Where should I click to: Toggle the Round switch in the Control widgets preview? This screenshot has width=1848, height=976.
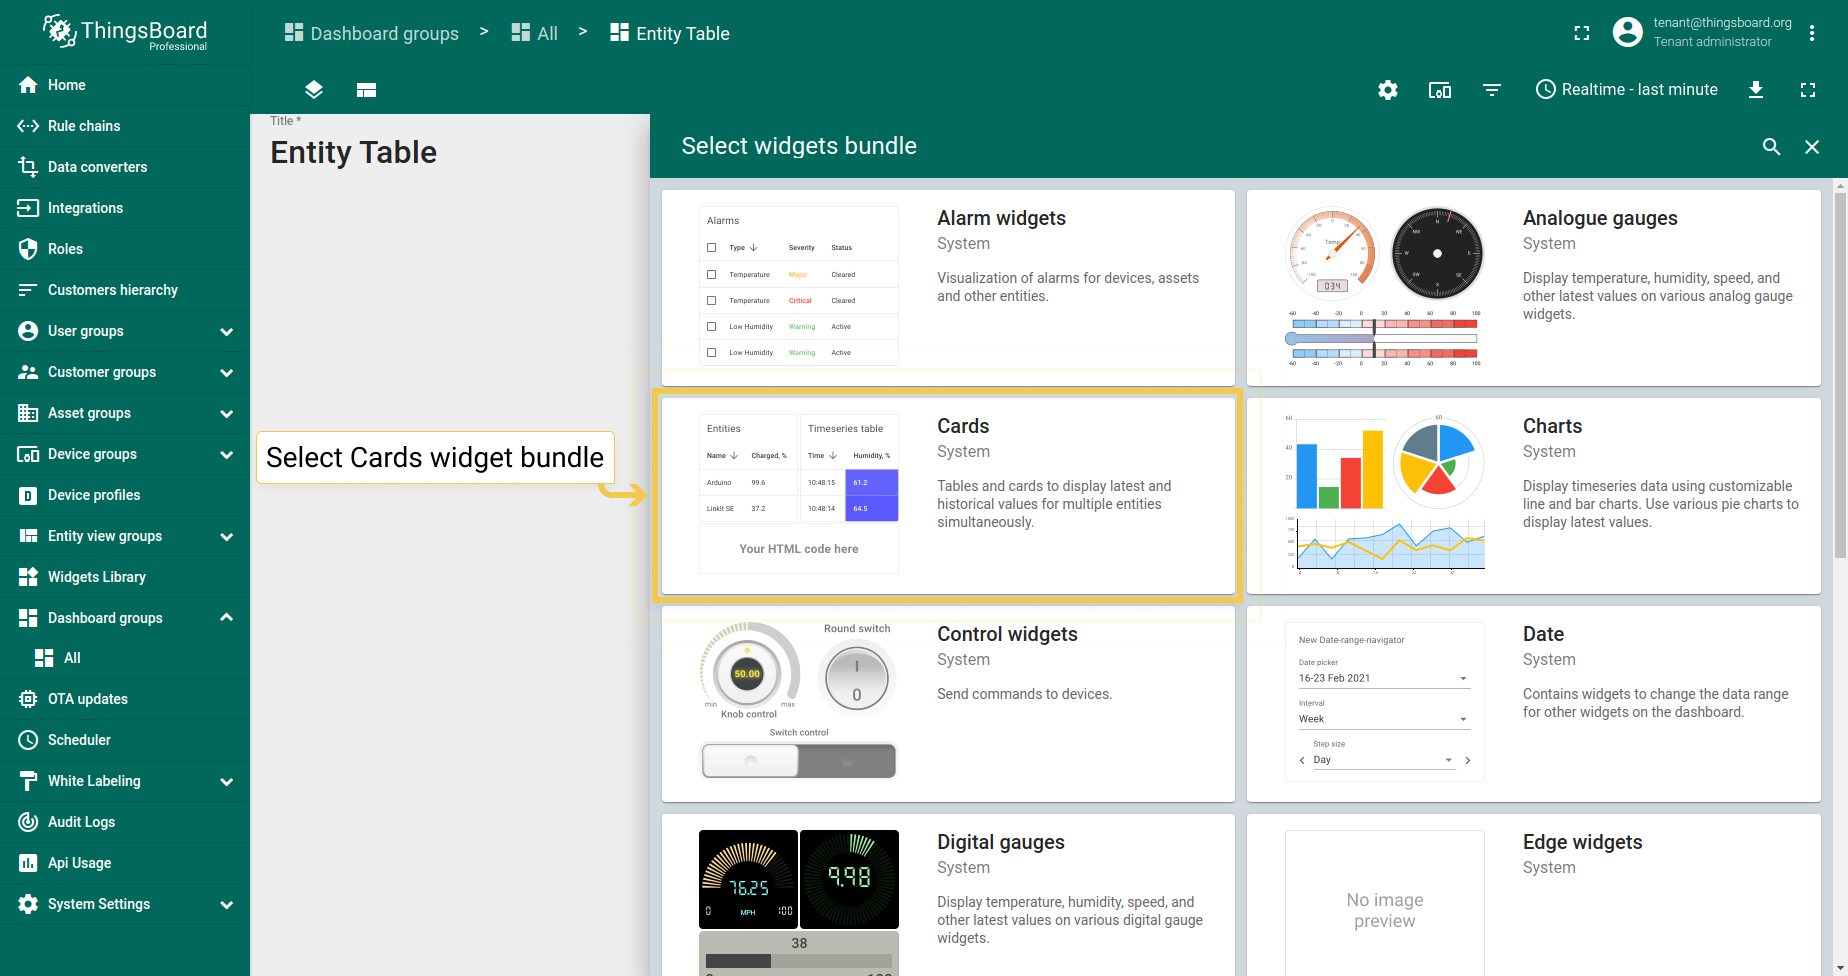[857, 678]
